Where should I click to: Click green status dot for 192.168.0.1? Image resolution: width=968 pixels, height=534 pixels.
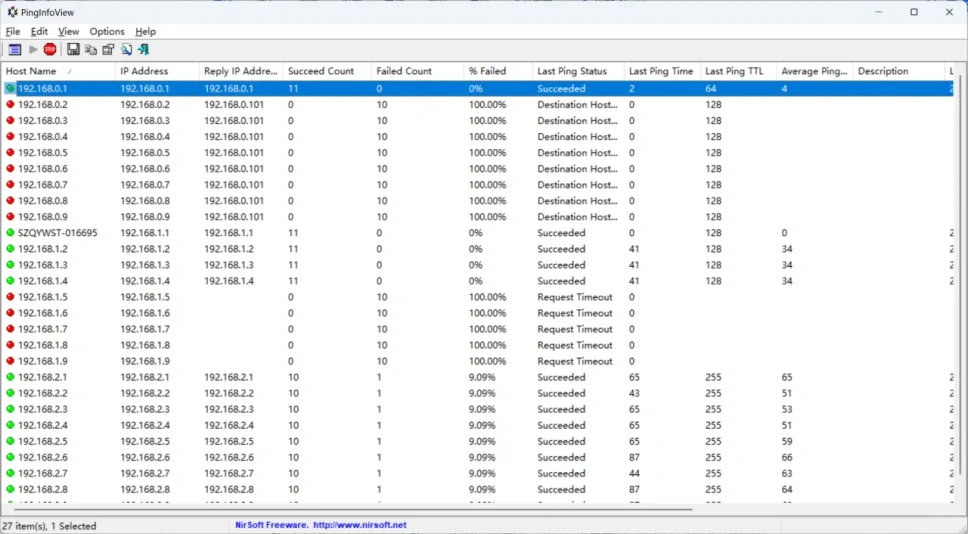(10, 88)
